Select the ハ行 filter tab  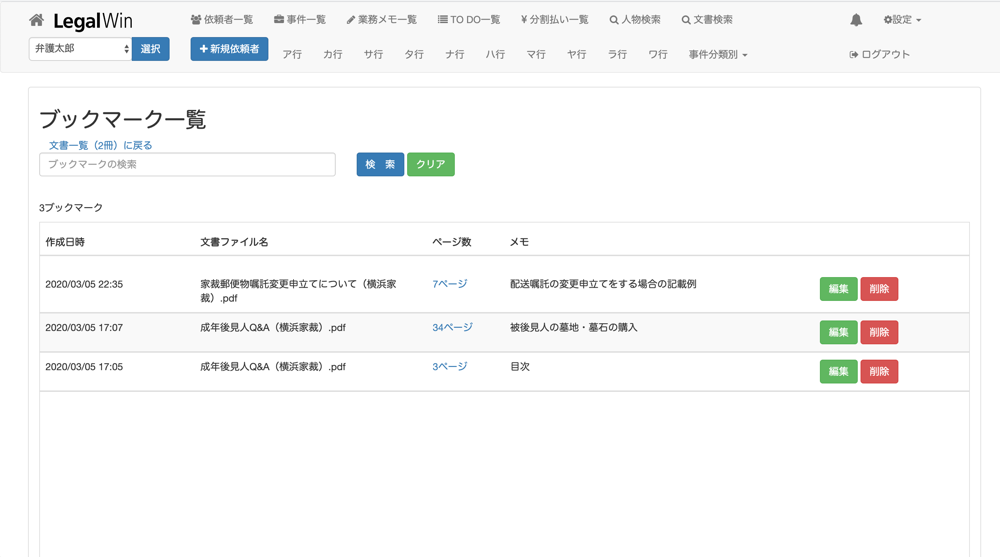pyautogui.click(x=495, y=55)
